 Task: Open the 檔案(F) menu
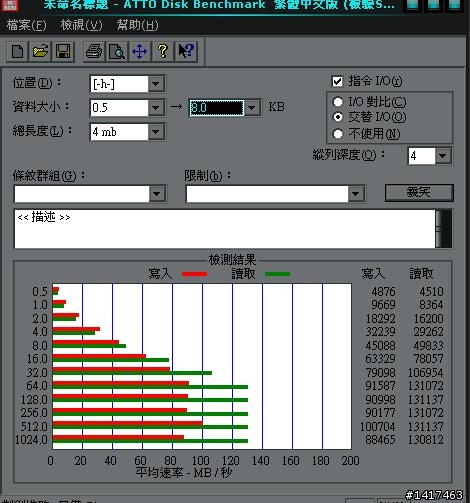click(26, 25)
